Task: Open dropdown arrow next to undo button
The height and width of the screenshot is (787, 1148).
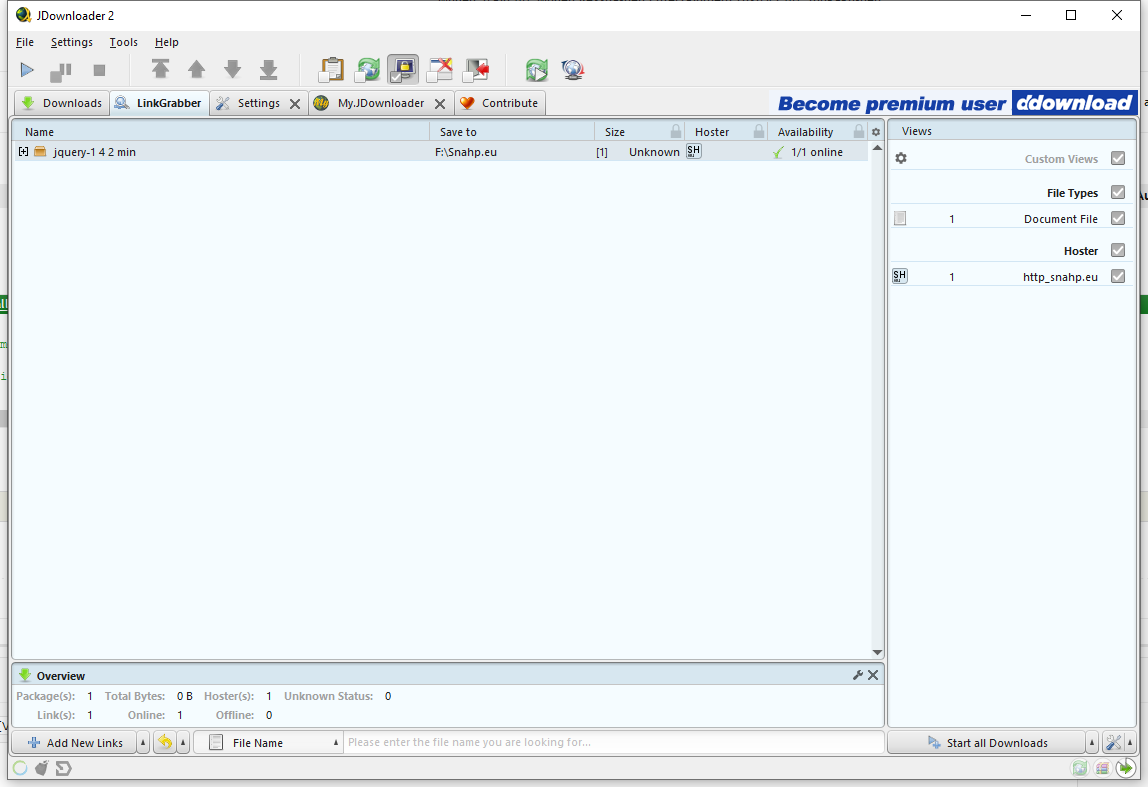Action: click(183, 742)
